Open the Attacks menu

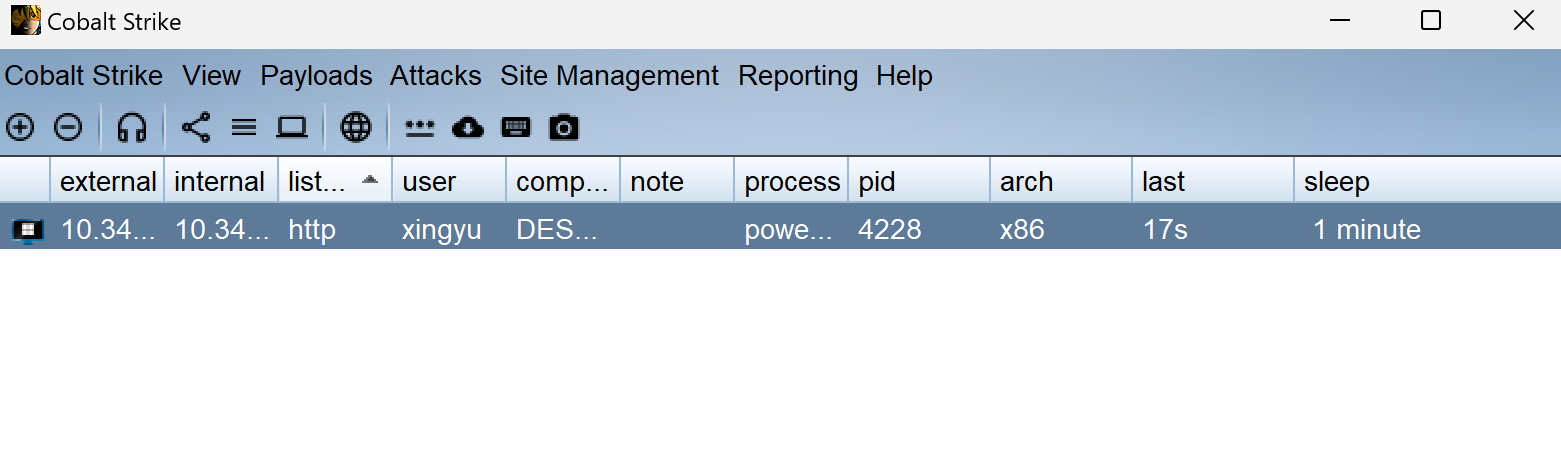coord(436,76)
